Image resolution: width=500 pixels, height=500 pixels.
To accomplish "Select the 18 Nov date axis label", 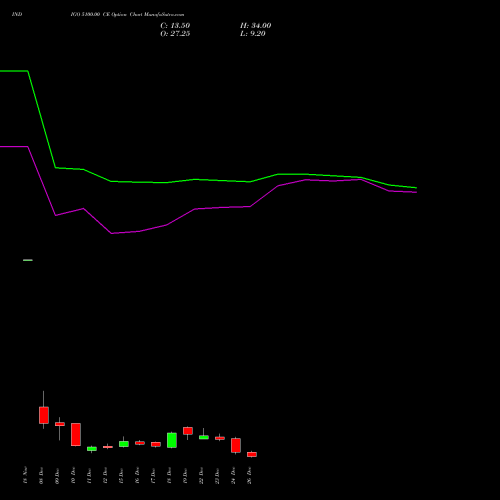I will point(26,475).
